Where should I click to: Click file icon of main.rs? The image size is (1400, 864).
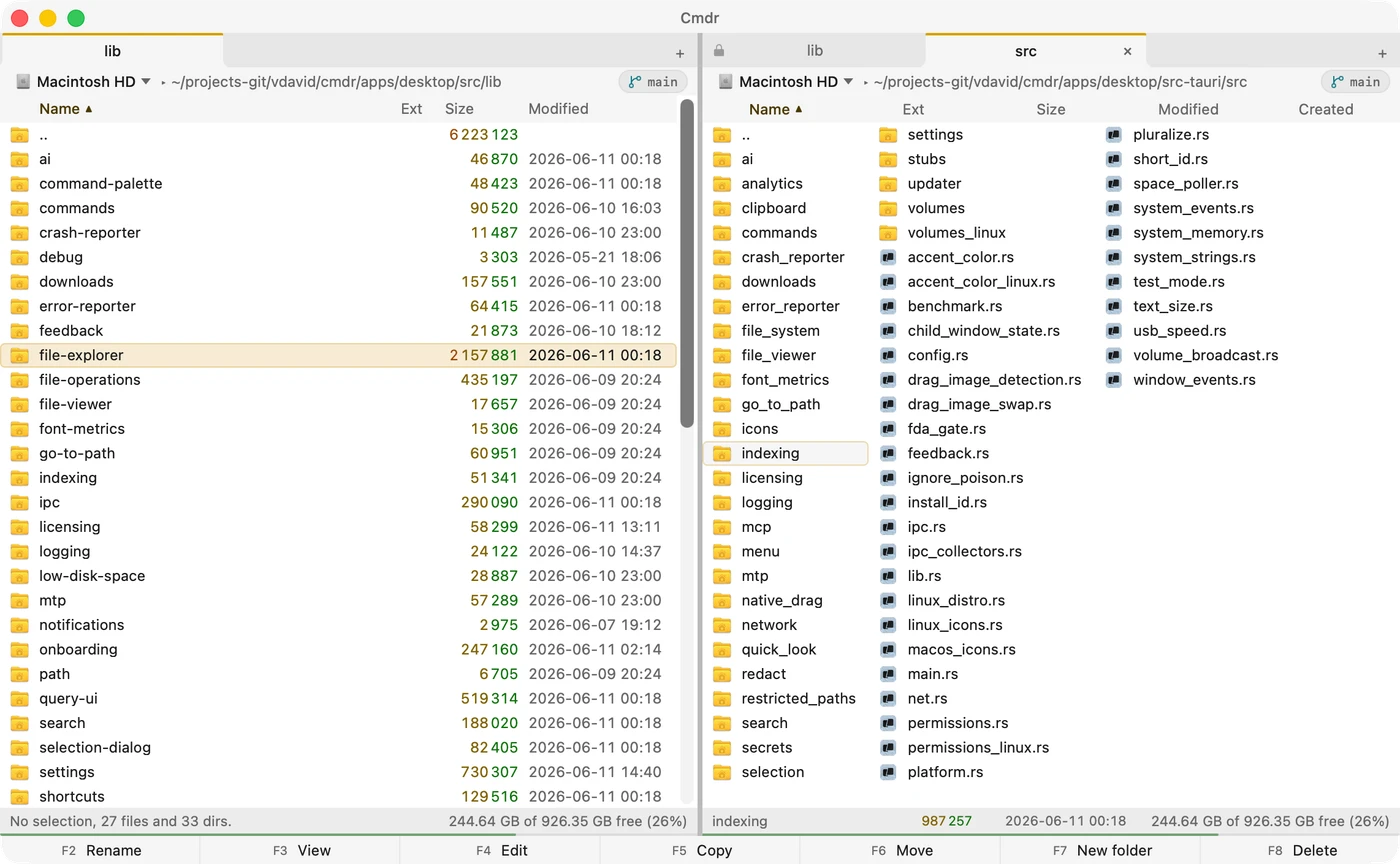tap(888, 674)
